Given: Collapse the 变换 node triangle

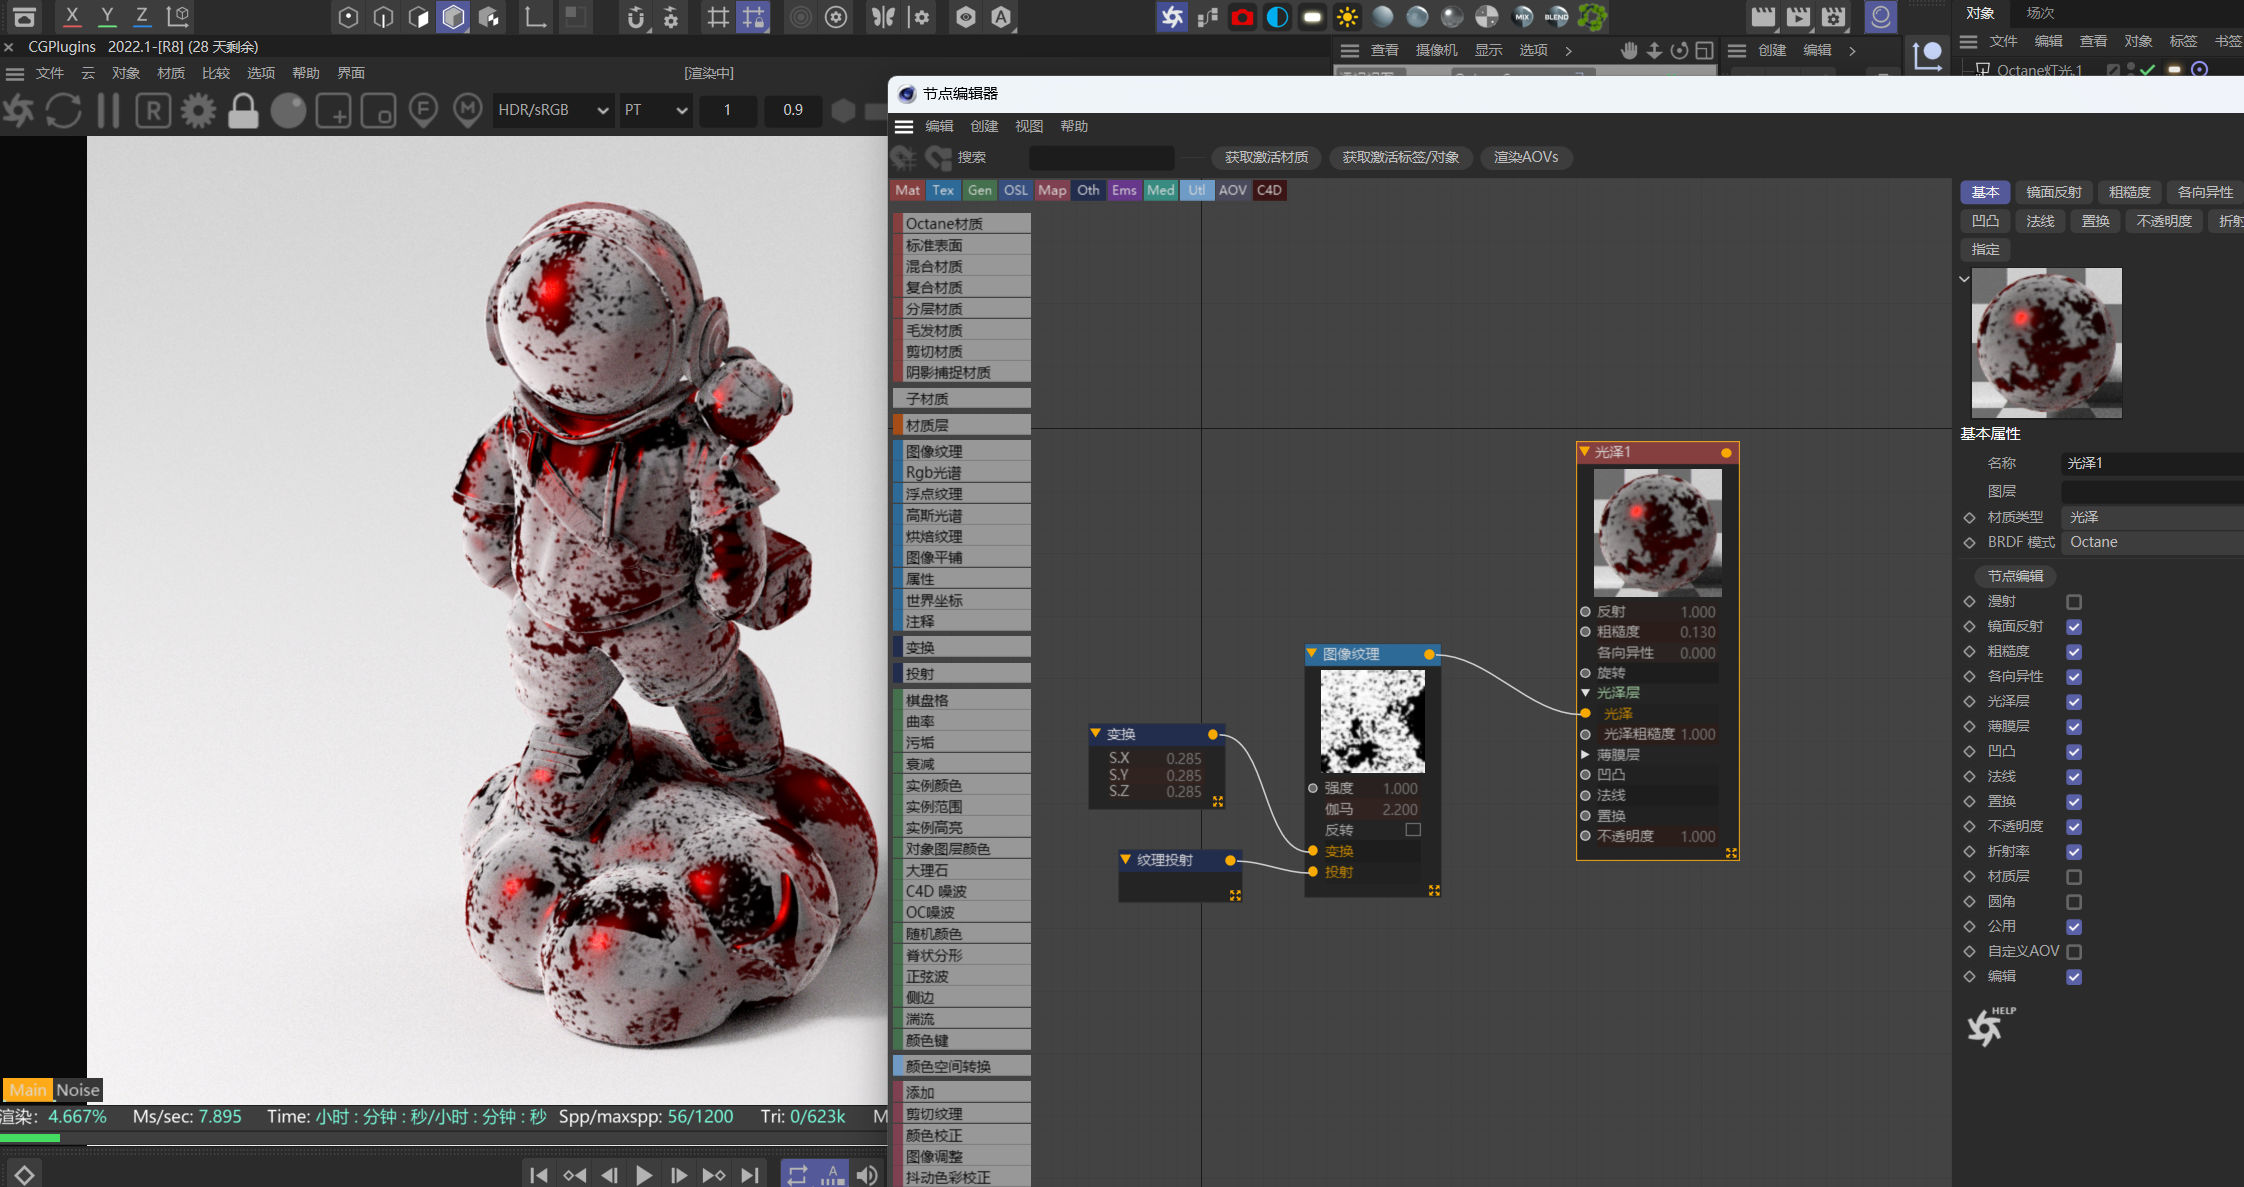Looking at the screenshot, I should pos(1096,734).
